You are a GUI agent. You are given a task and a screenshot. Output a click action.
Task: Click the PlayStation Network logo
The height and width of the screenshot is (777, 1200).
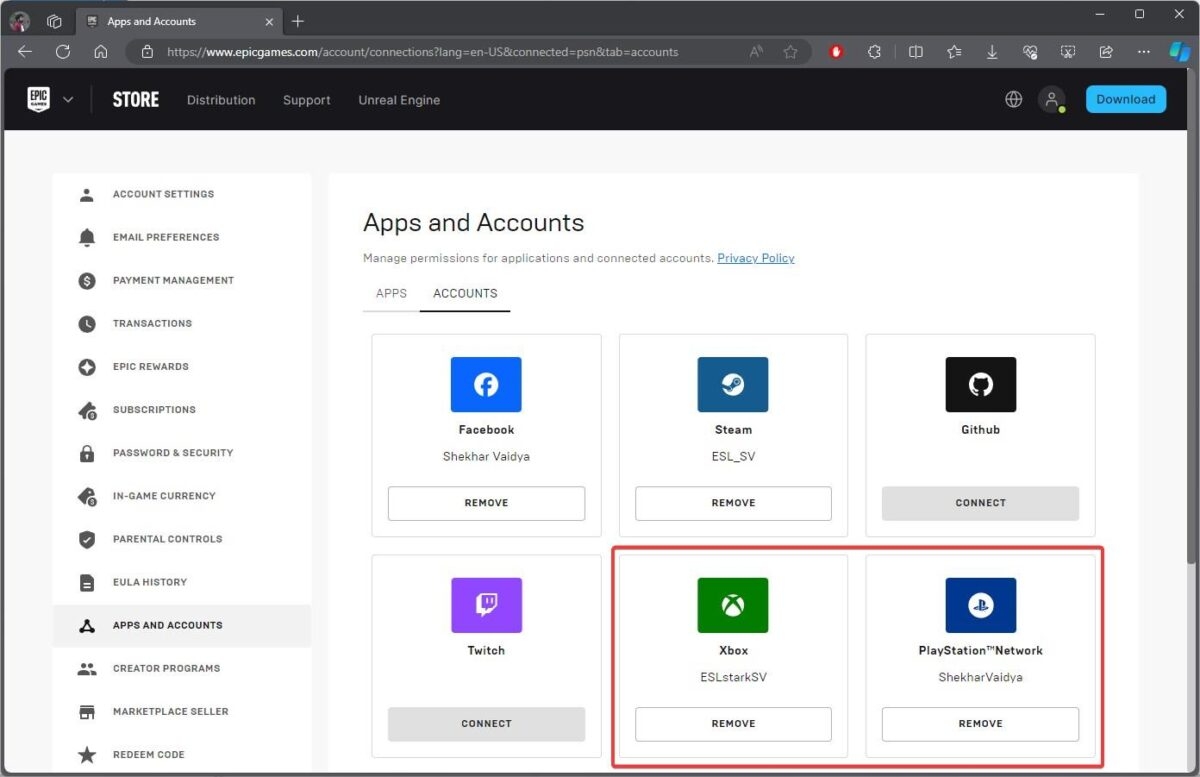click(x=980, y=604)
